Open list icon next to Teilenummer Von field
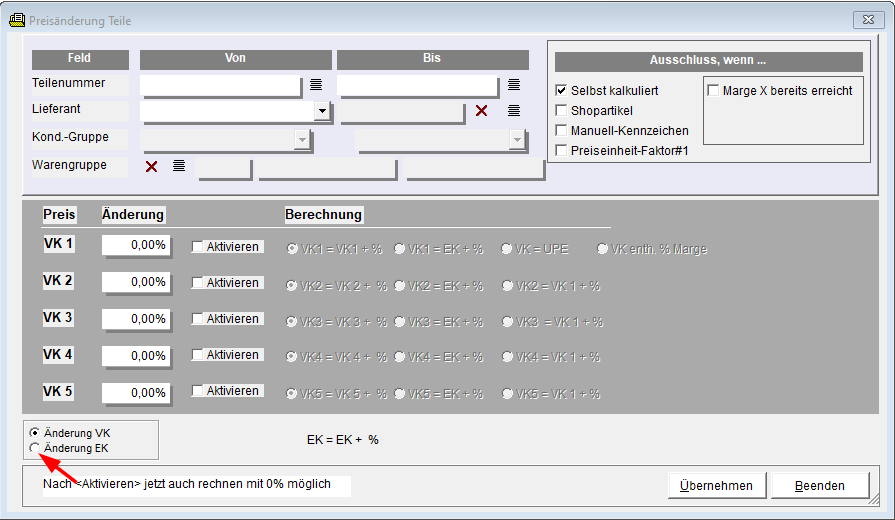Viewport: 895px width, 520px height. click(316, 84)
